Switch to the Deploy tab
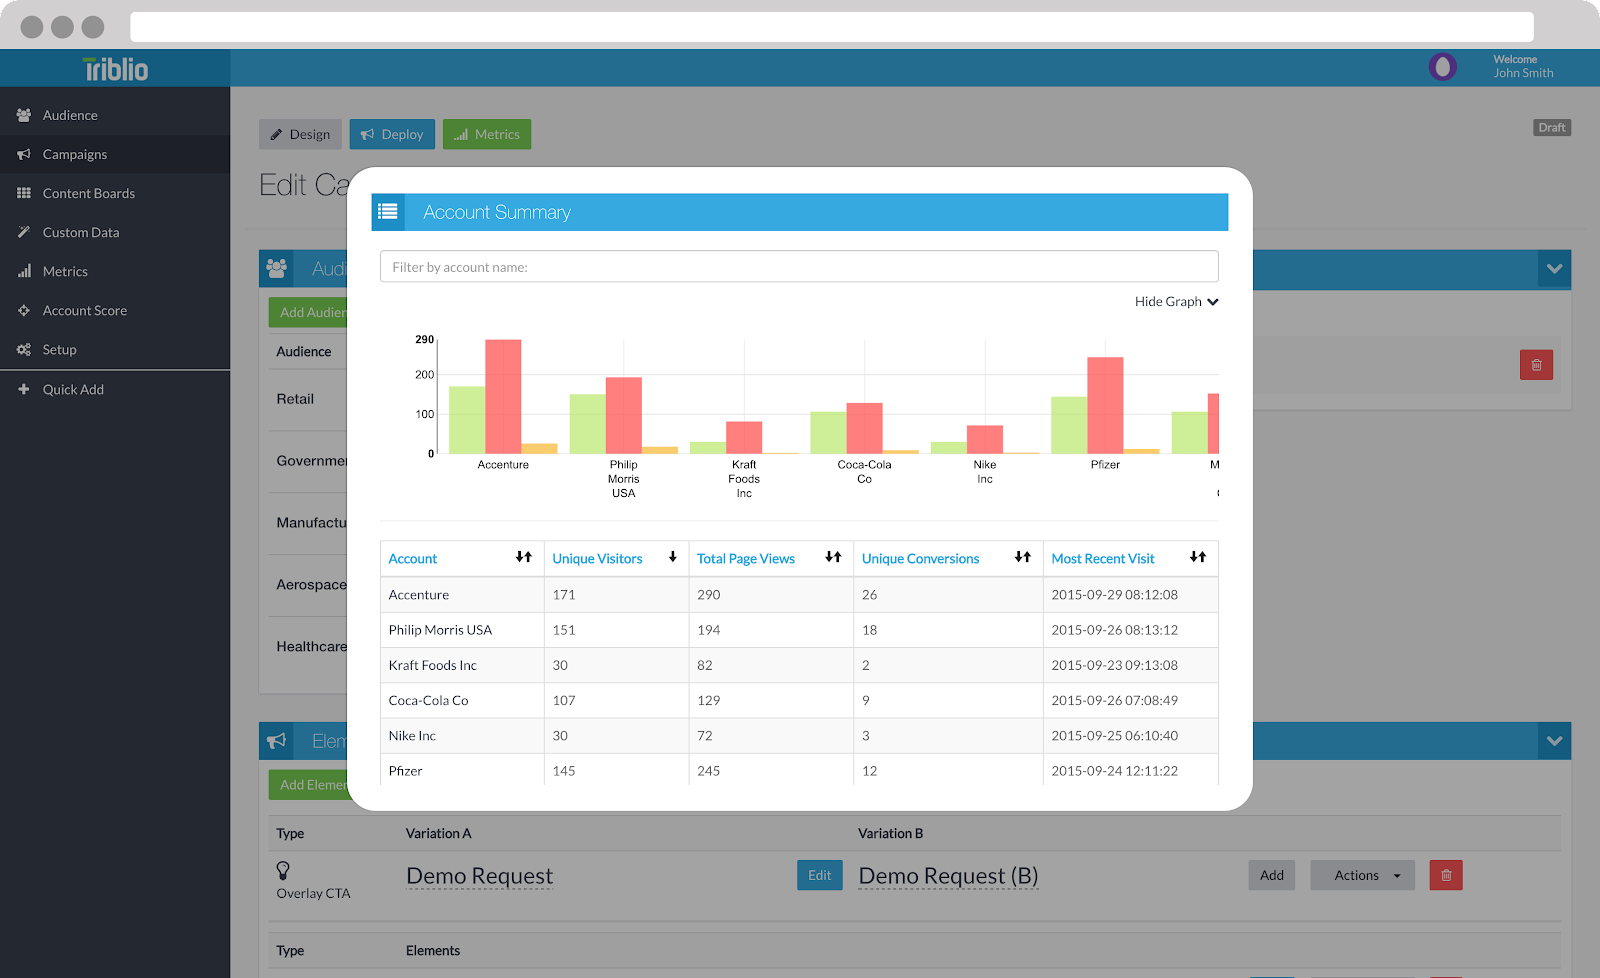This screenshot has width=1600, height=978. [x=392, y=134]
